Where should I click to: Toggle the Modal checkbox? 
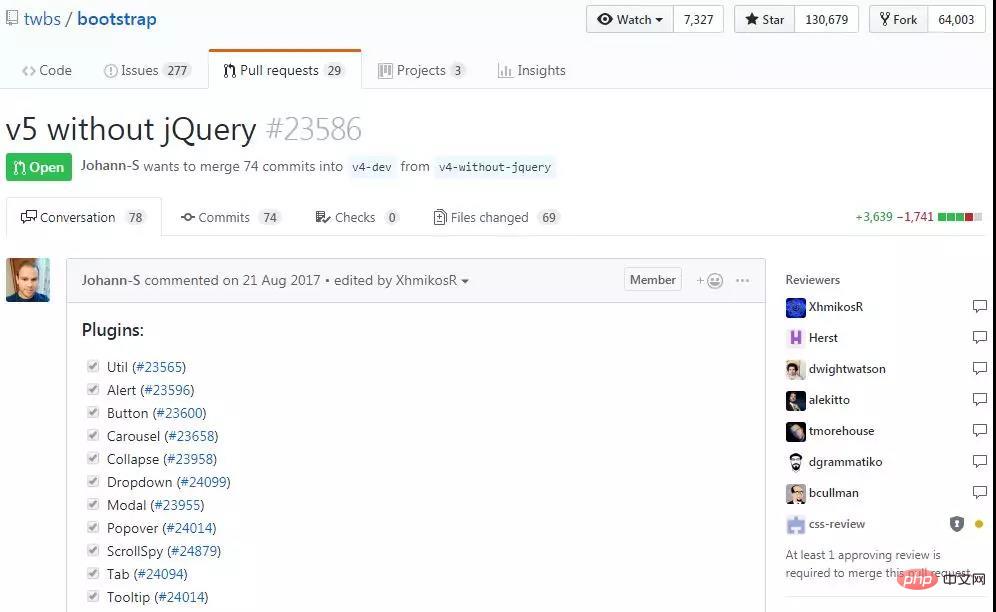point(93,504)
